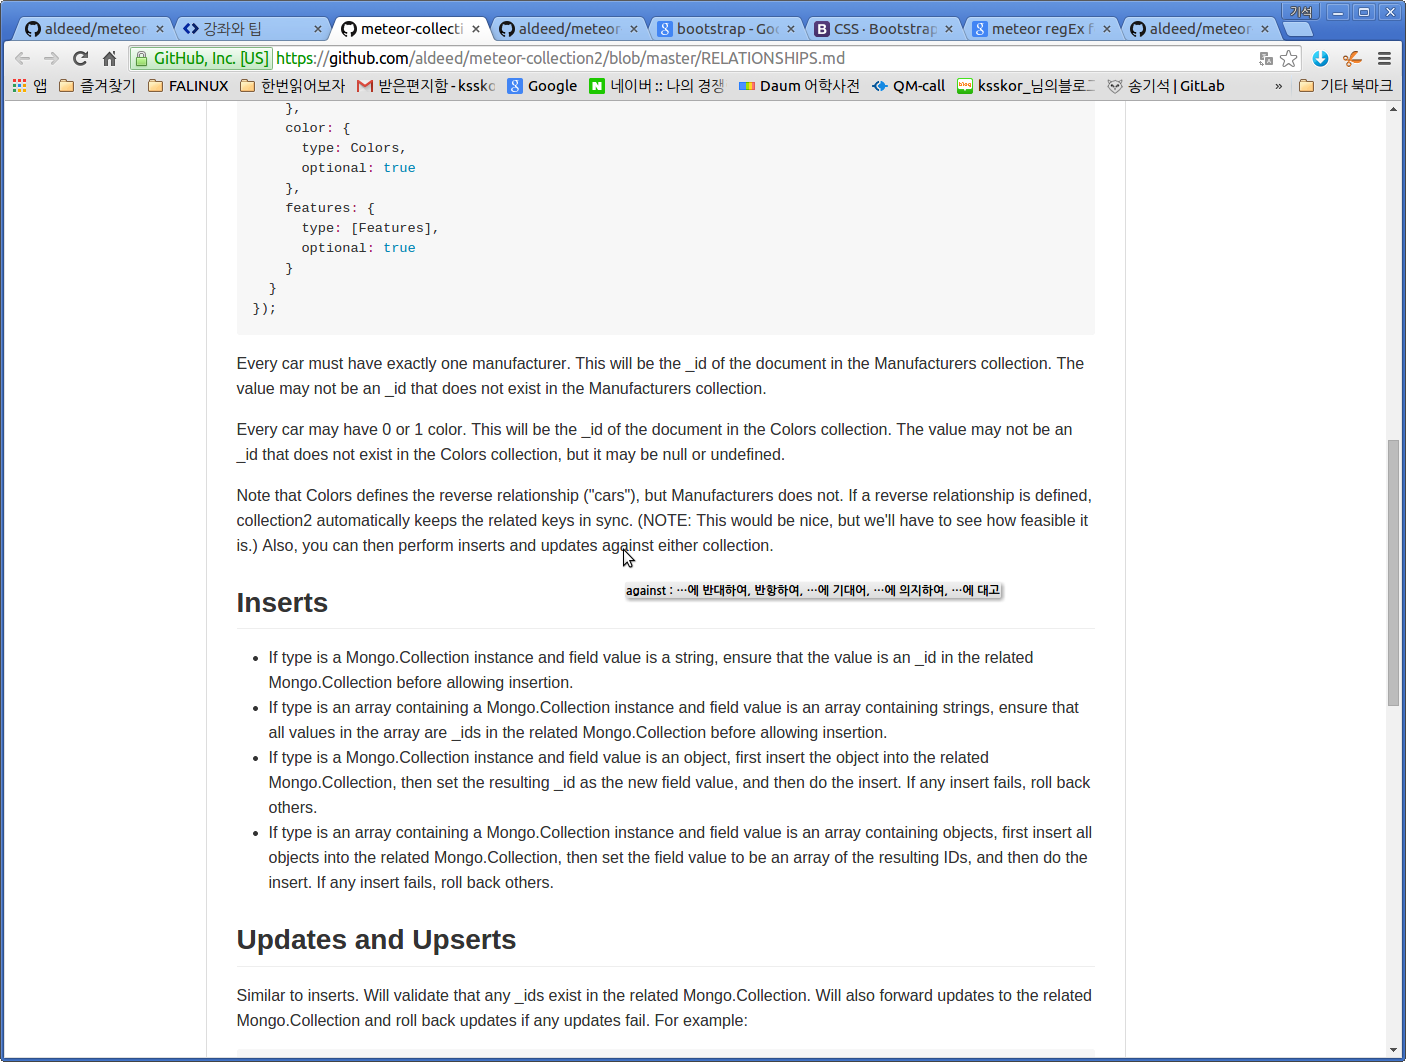Click the scissors extension icon
The width and height of the screenshot is (1406, 1062).
pos(1352,59)
